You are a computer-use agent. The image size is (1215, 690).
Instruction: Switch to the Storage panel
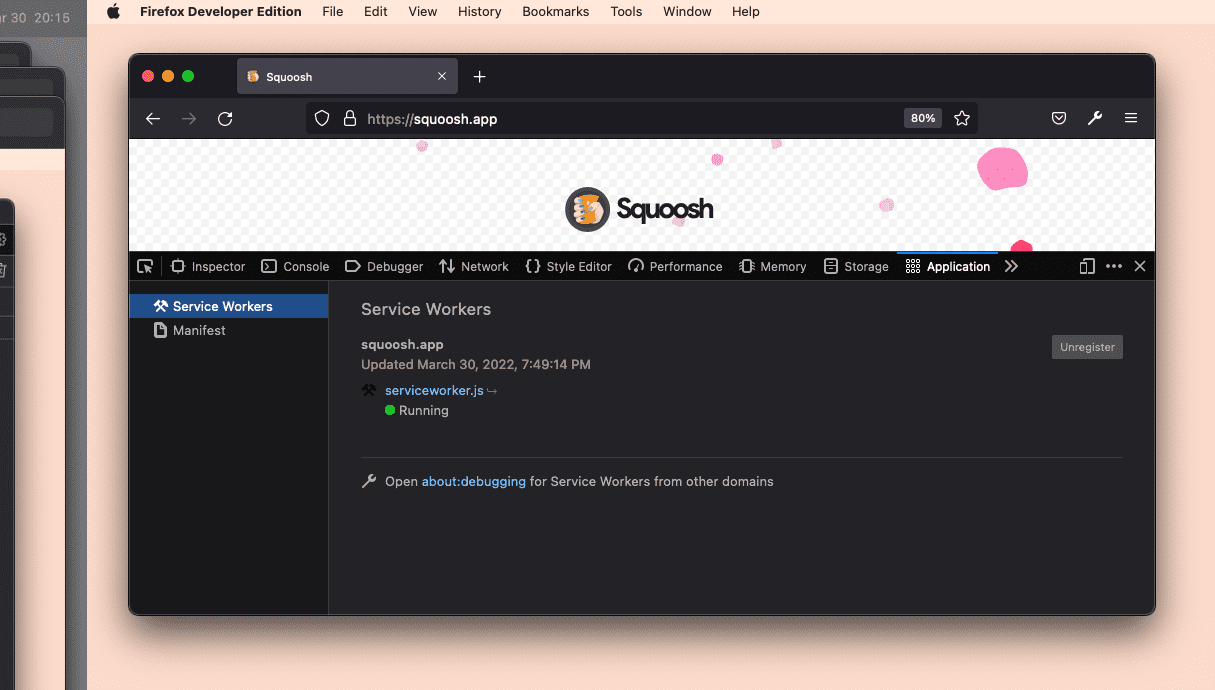[x=856, y=266]
